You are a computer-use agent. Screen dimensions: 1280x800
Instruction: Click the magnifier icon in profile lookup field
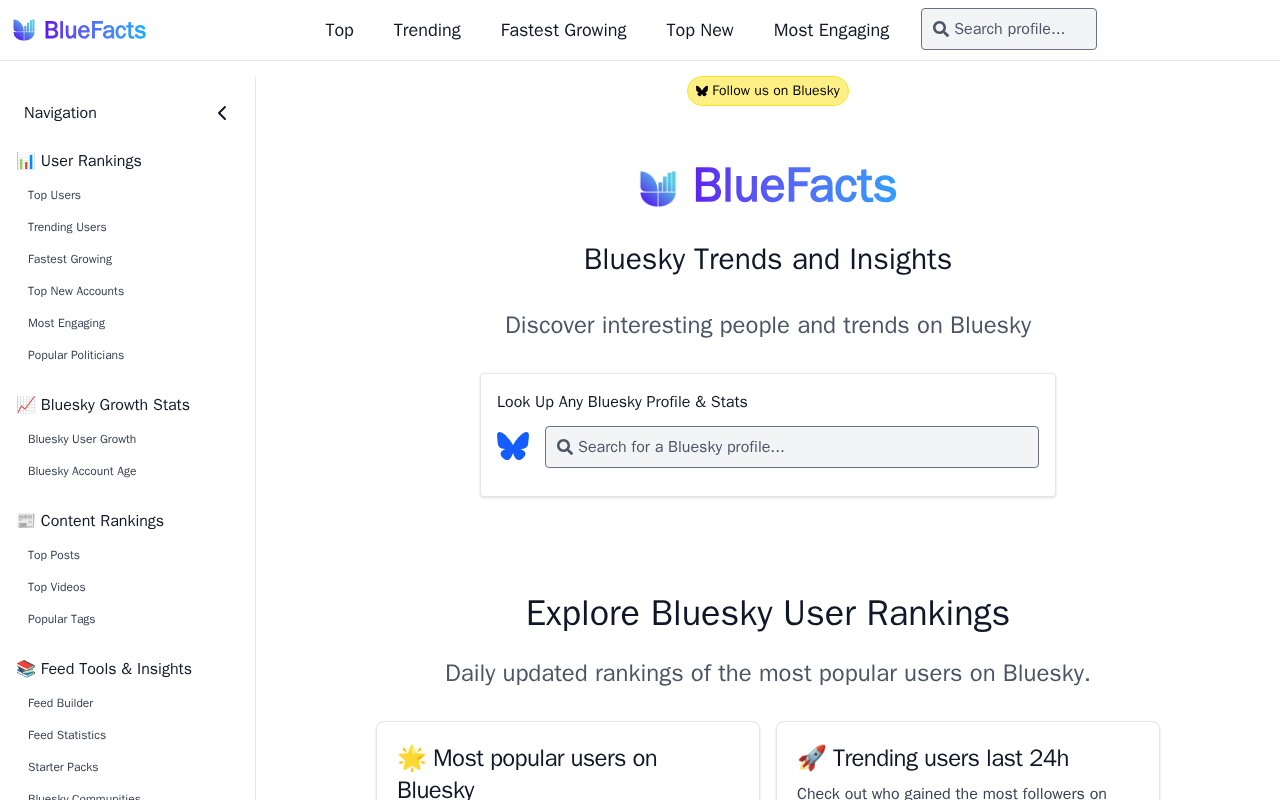[565, 447]
